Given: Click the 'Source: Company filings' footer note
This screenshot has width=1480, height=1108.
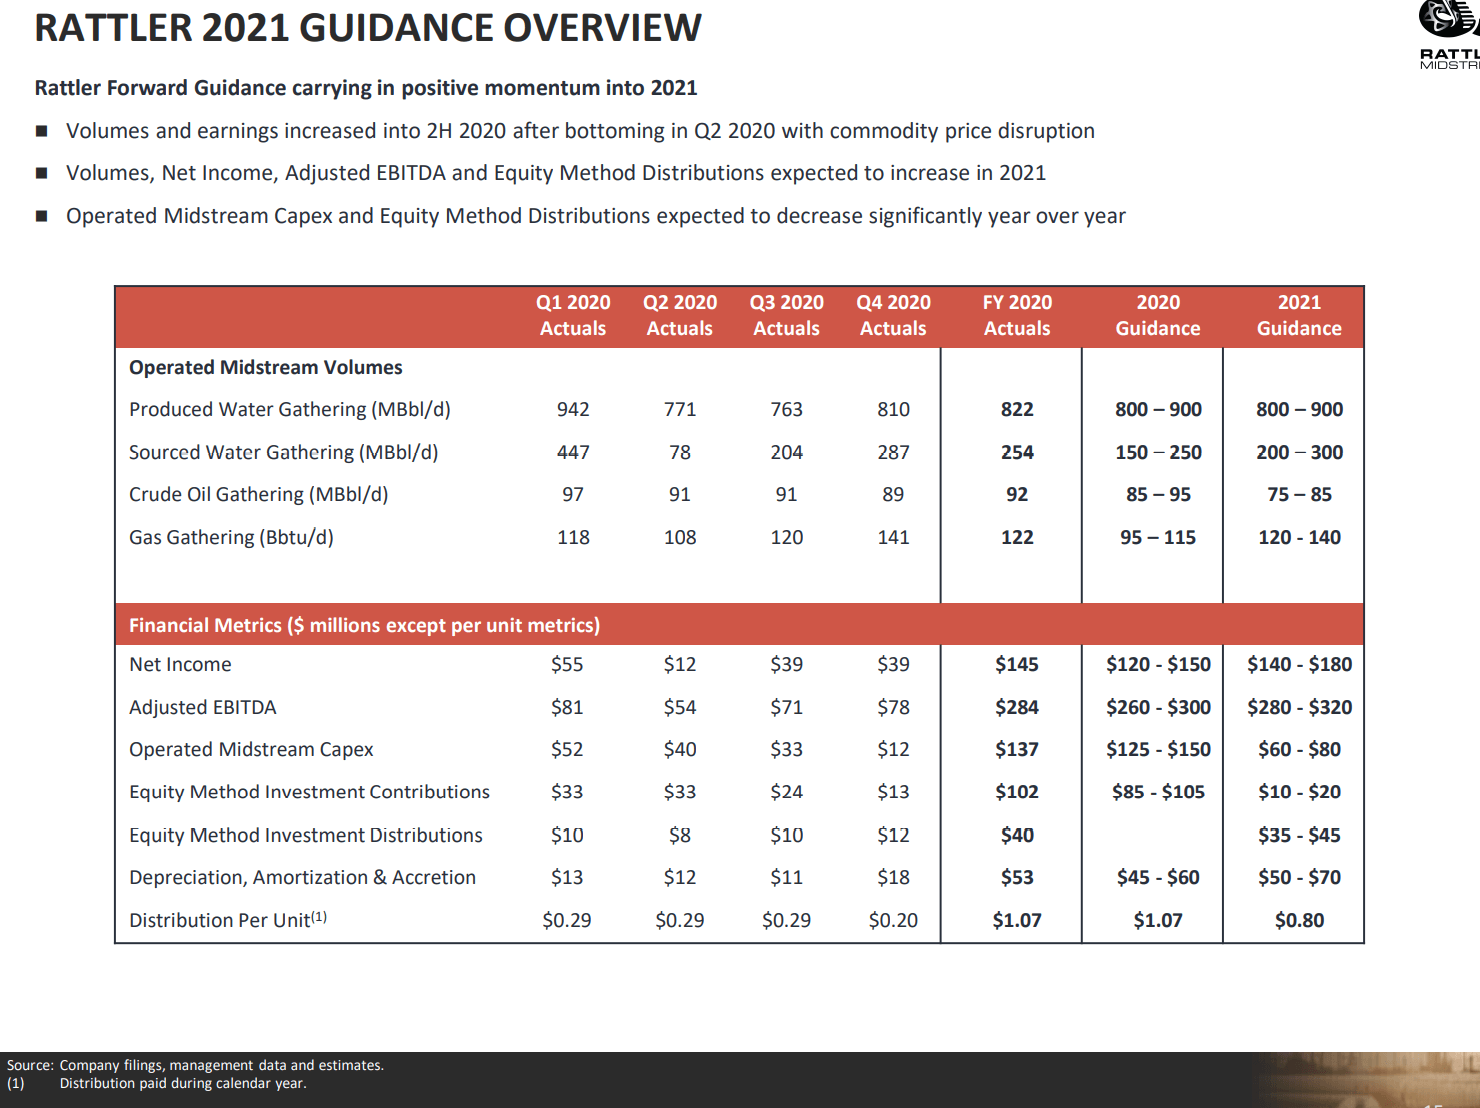Looking at the screenshot, I should 195,1066.
